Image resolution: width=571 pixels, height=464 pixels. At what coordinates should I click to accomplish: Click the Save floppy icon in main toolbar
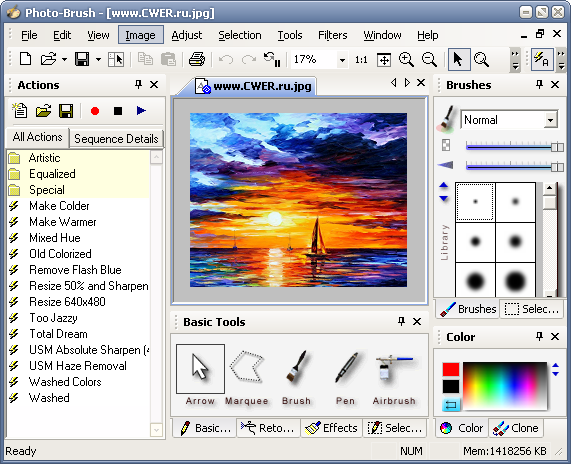pos(82,59)
